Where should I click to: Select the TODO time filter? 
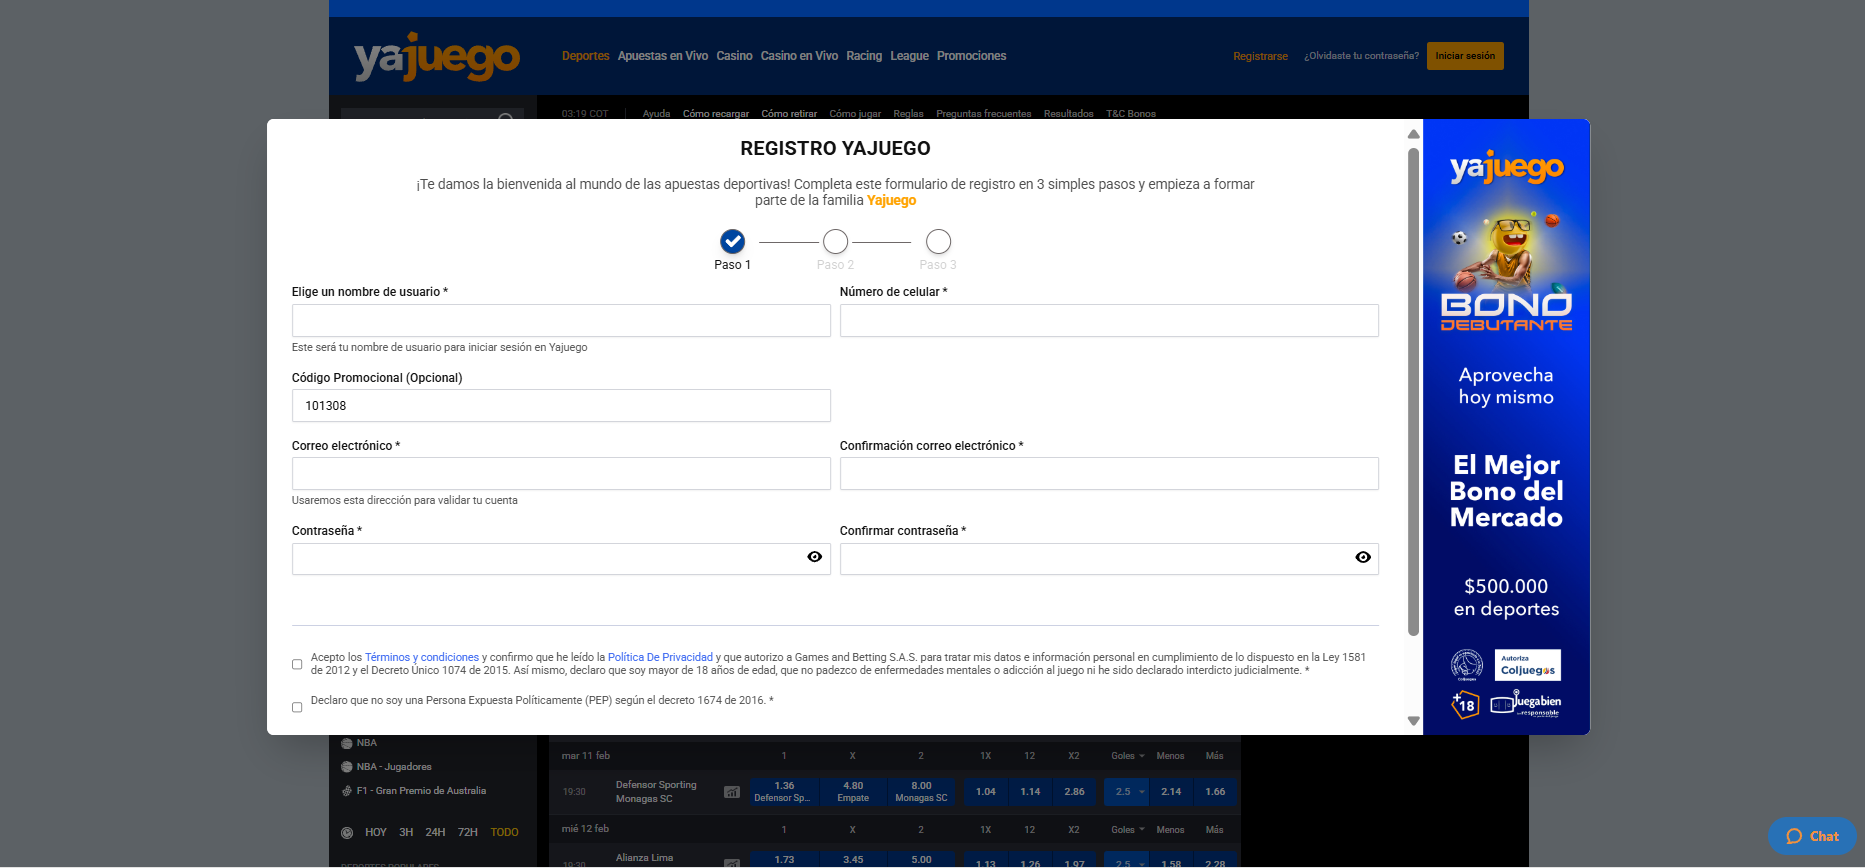[x=504, y=832]
